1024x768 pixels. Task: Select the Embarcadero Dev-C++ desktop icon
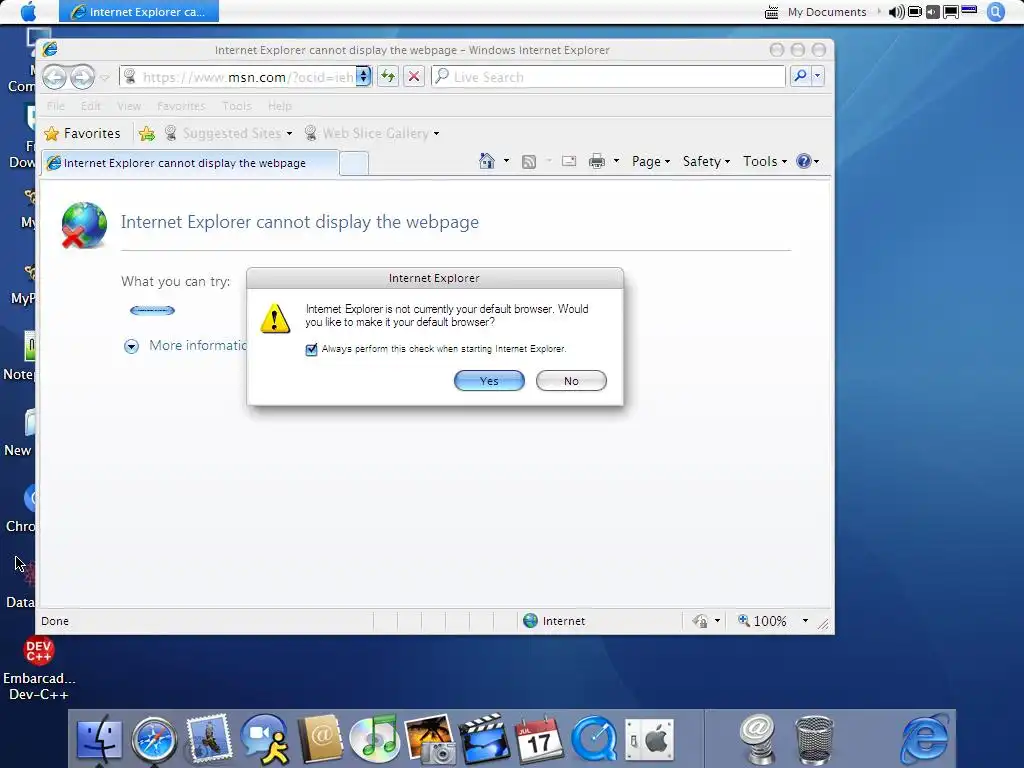click(39, 668)
